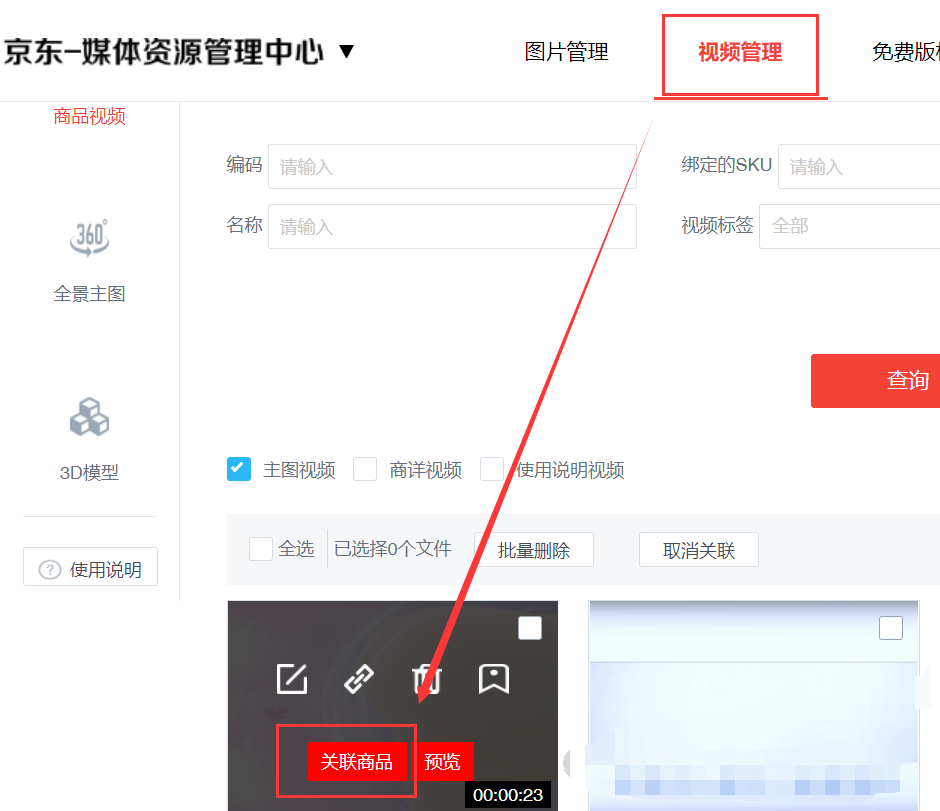Viewport: 940px width, 811px height.
Task: Click the trash delete icon on first video
Action: pyautogui.click(x=427, y=679)
